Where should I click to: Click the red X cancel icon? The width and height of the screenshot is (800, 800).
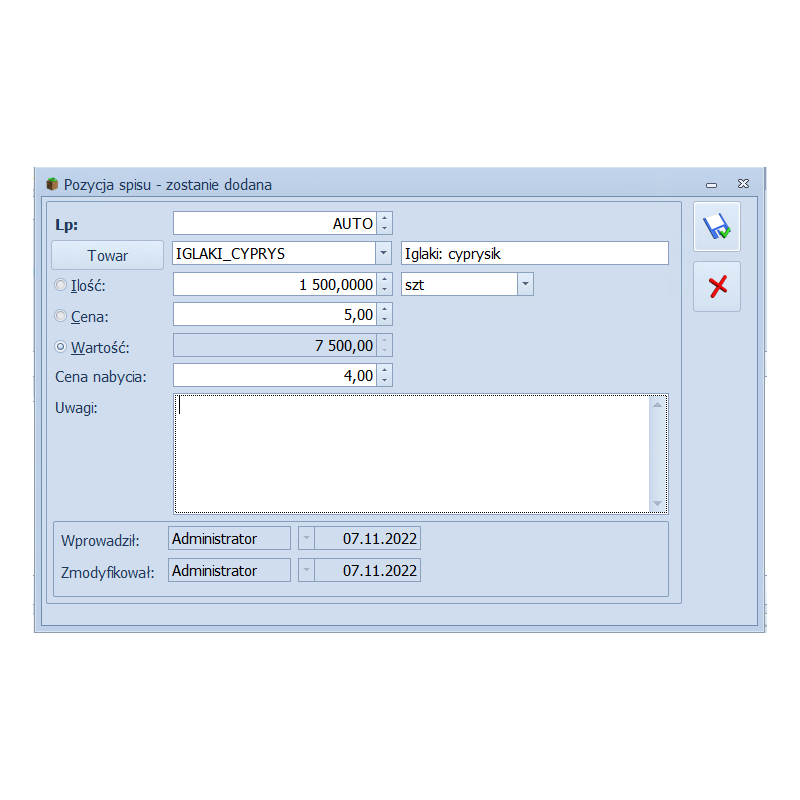coord(717,287)
